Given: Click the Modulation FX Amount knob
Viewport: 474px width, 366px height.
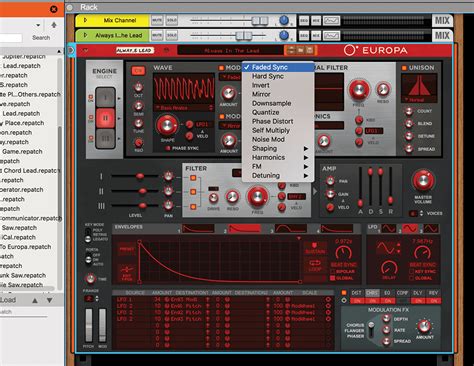Looking at the screenshot, I should 424,326.
